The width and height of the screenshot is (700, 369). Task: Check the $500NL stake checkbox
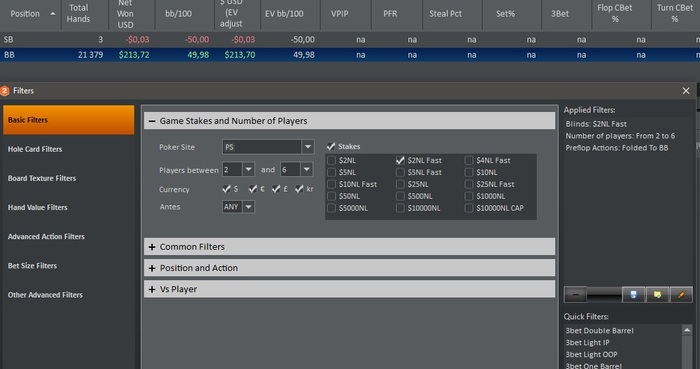400,196
